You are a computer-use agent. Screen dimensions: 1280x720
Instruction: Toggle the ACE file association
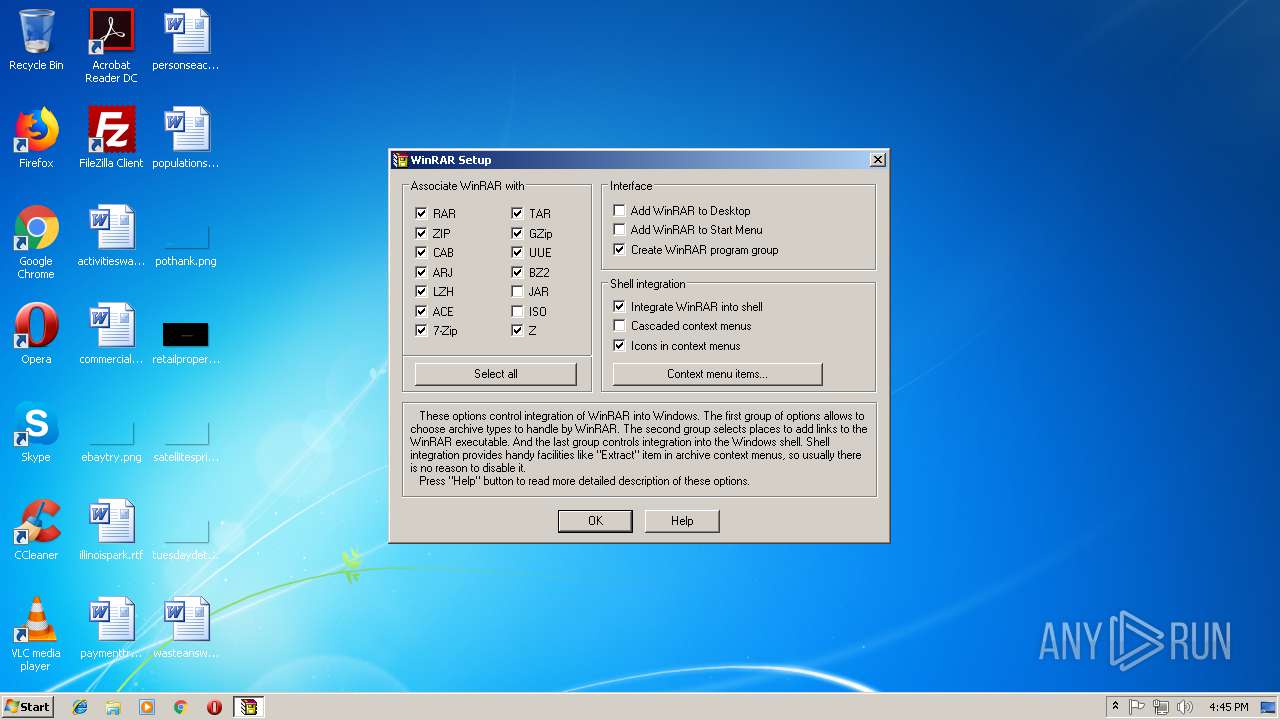tap(421, 311)
